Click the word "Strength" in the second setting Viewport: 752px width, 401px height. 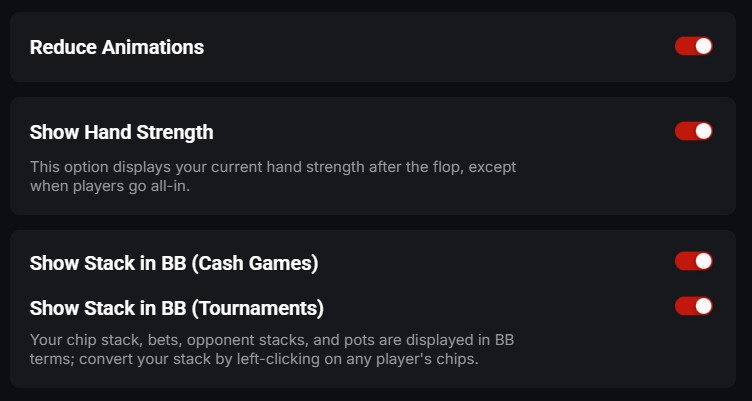point(176,132)
